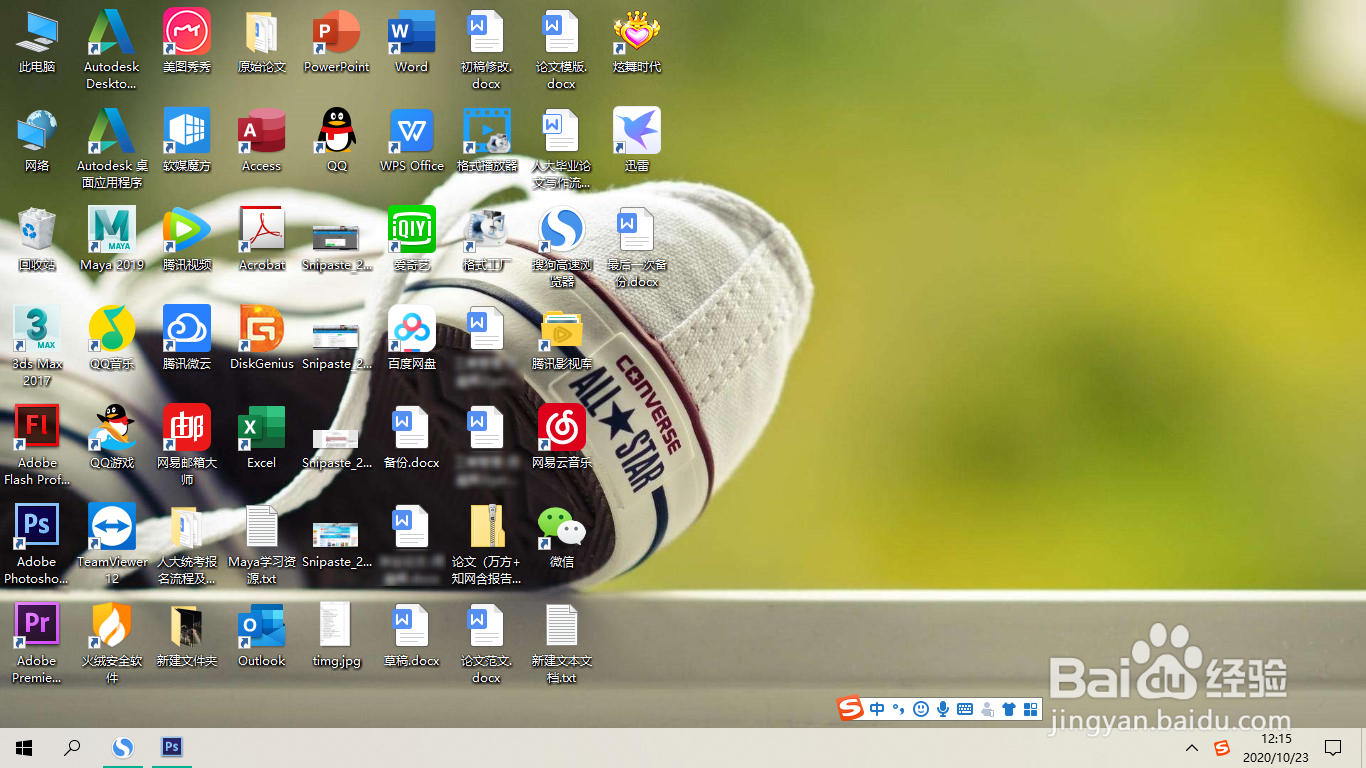Select the 新建文本文档.txt file
The image size is (1366, 768).
pos(562,643)
